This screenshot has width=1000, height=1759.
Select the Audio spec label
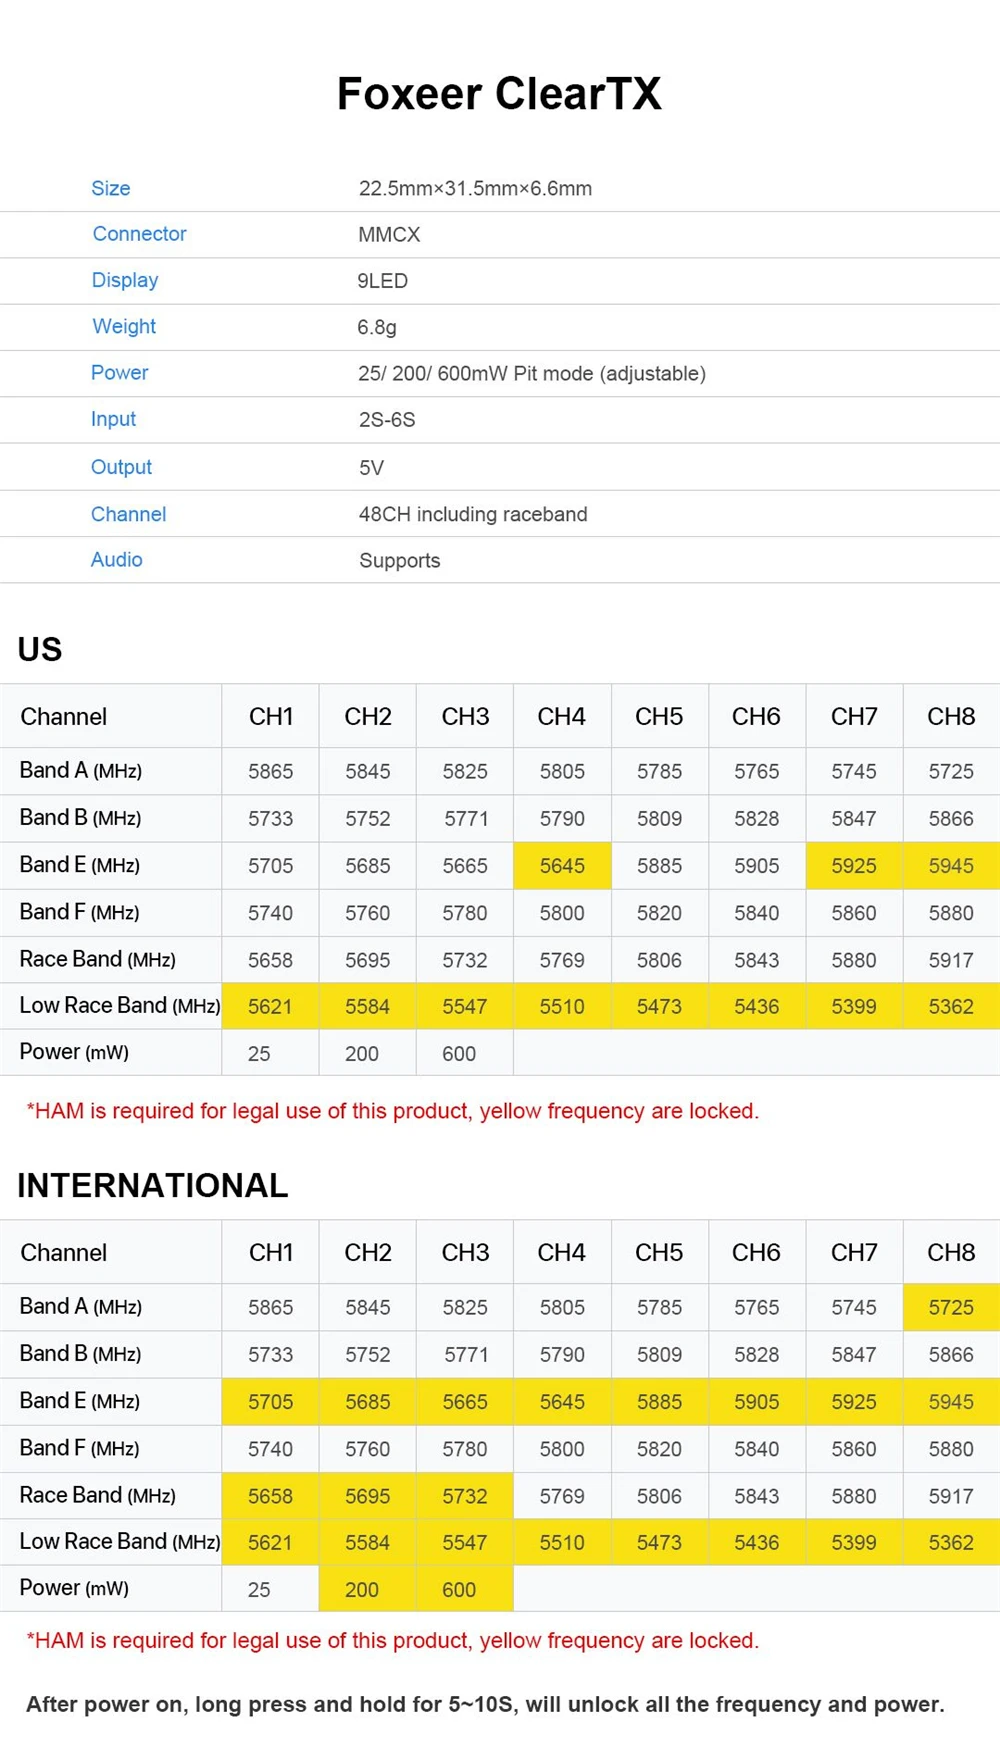pyautogui.click(x=116, y=560)
